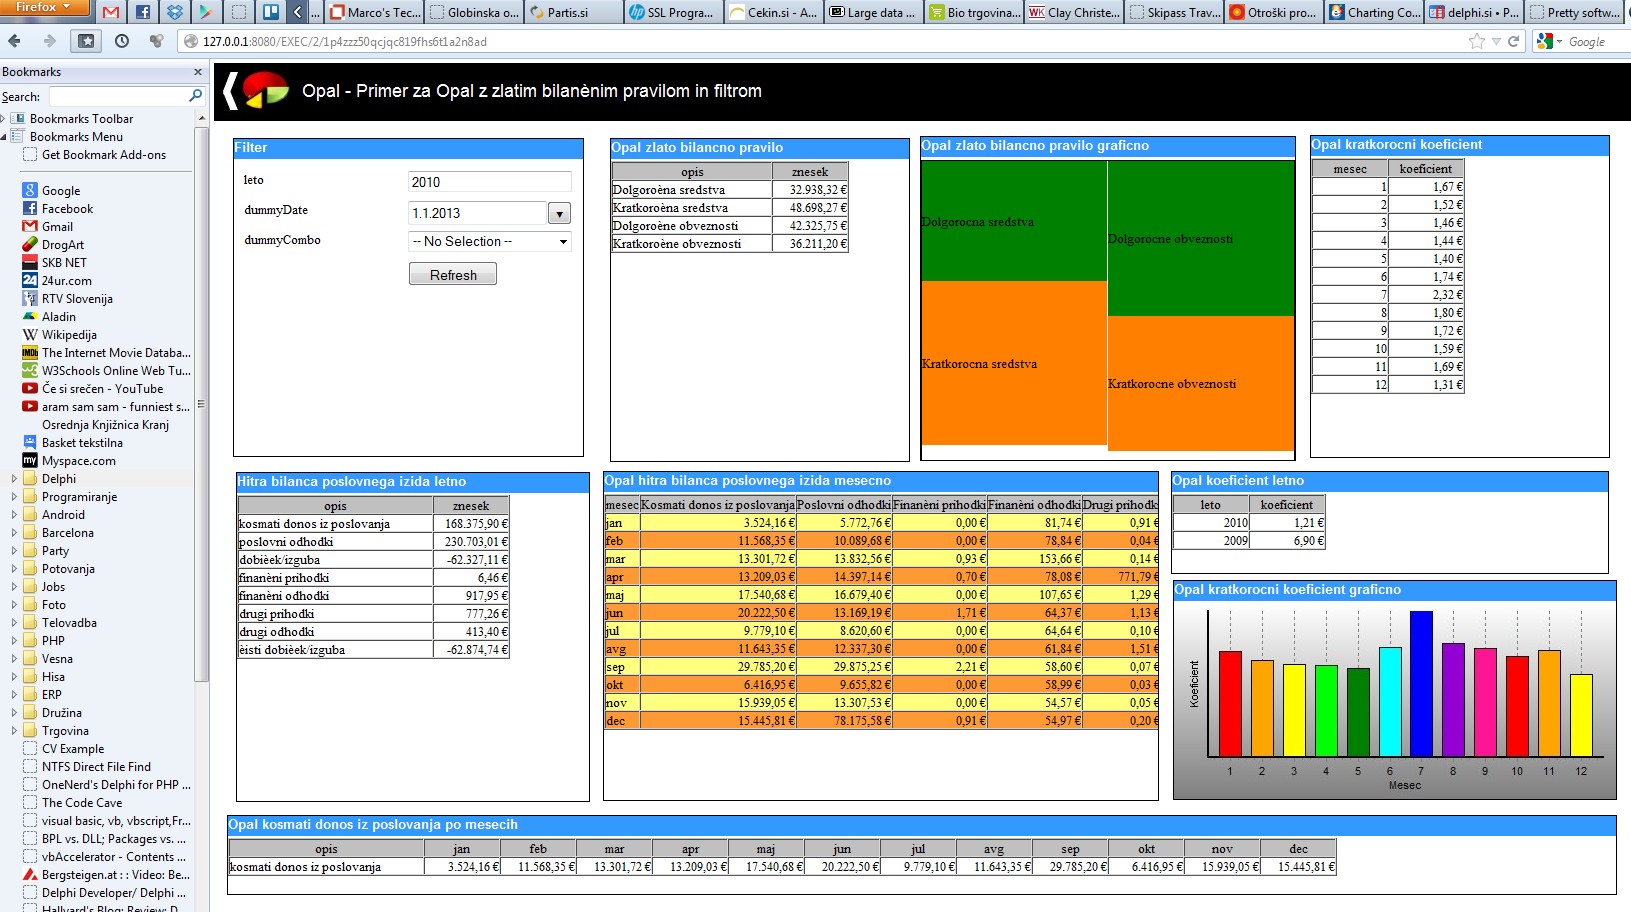Switch to SSL Progra... tab
The image size is (1631, 912).
tap(673, 12)
